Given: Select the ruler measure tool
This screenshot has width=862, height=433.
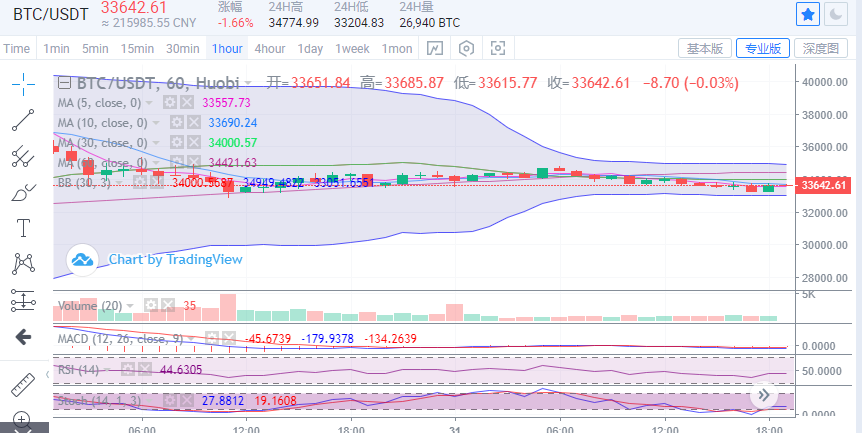Looking at the screenshot, I should pyautogui.click(x=23, y=385).
